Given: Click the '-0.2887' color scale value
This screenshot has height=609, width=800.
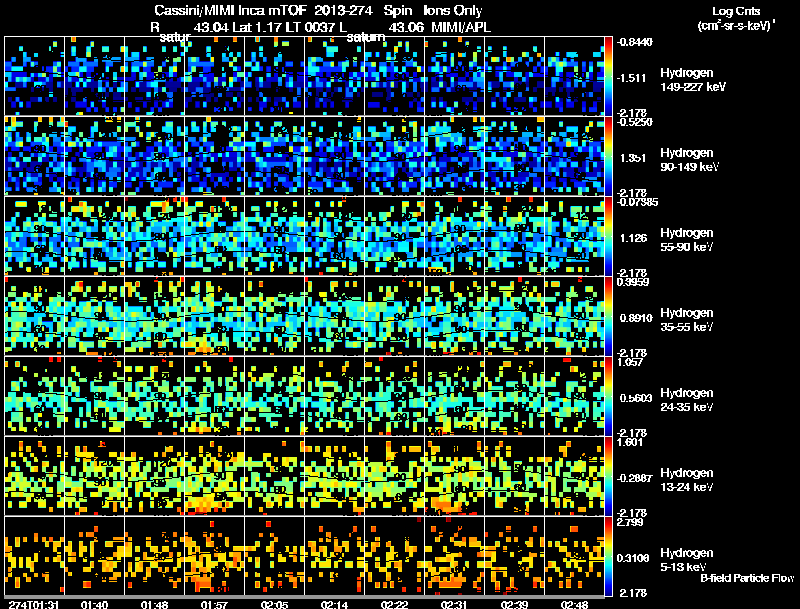Looking at the screenshot, I should click(x=634, y=478).
